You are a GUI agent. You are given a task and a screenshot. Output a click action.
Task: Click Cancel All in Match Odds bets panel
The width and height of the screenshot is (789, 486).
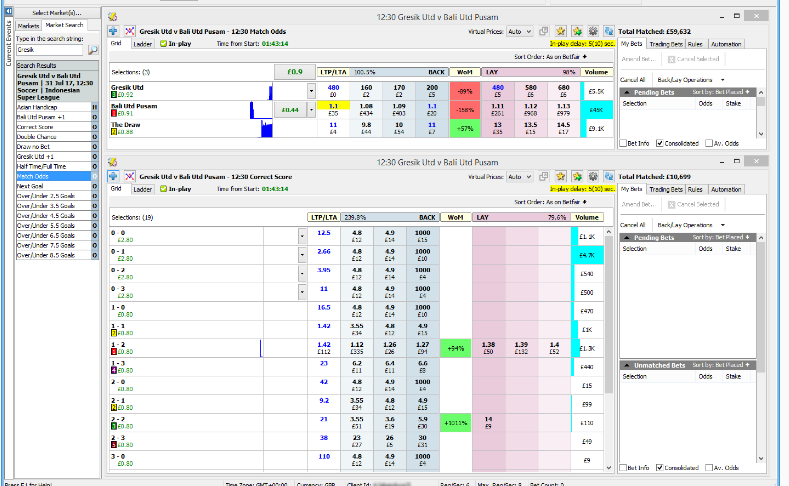click(x=632, y=80)
